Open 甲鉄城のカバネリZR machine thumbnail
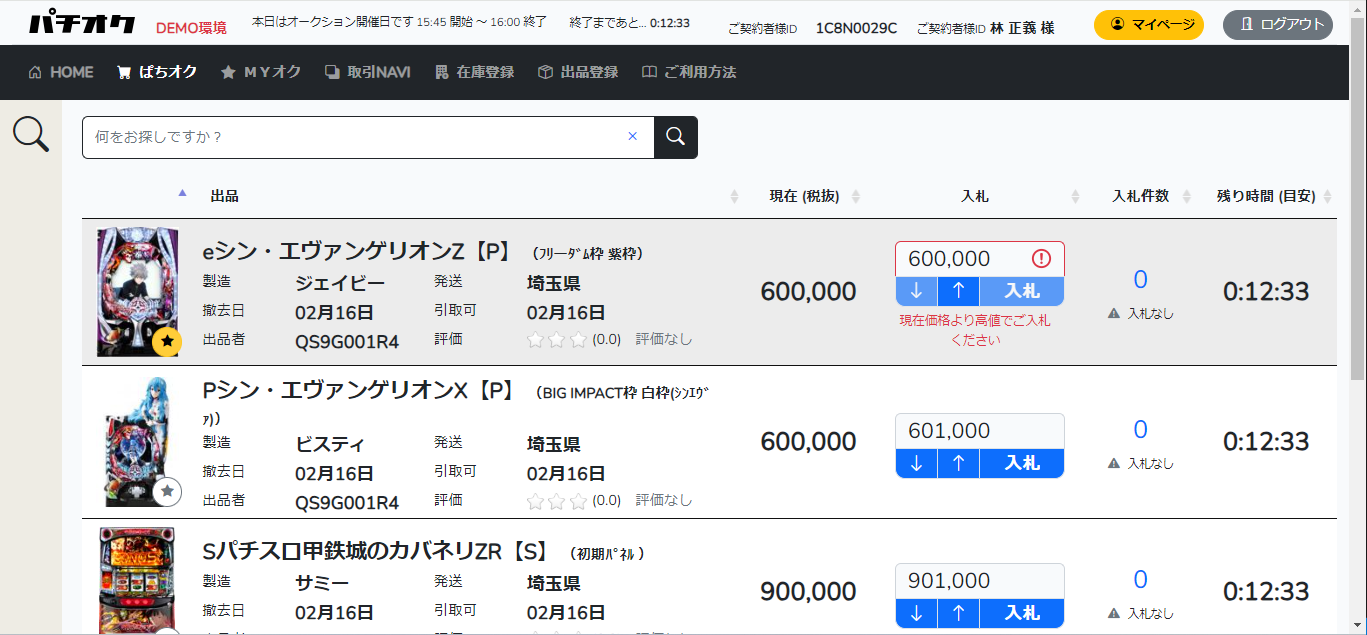 137,580
